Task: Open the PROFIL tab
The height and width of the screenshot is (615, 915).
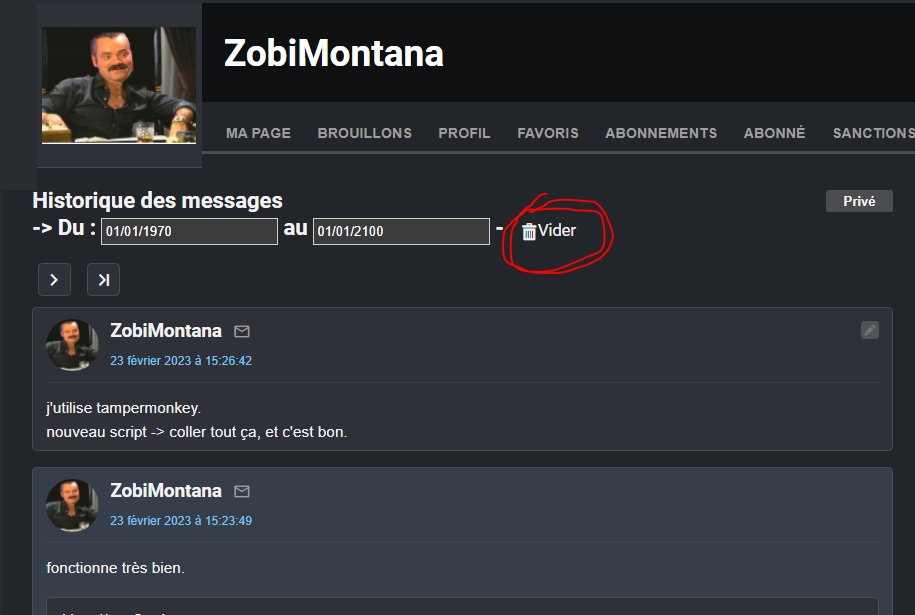Action: pos(465,133)
